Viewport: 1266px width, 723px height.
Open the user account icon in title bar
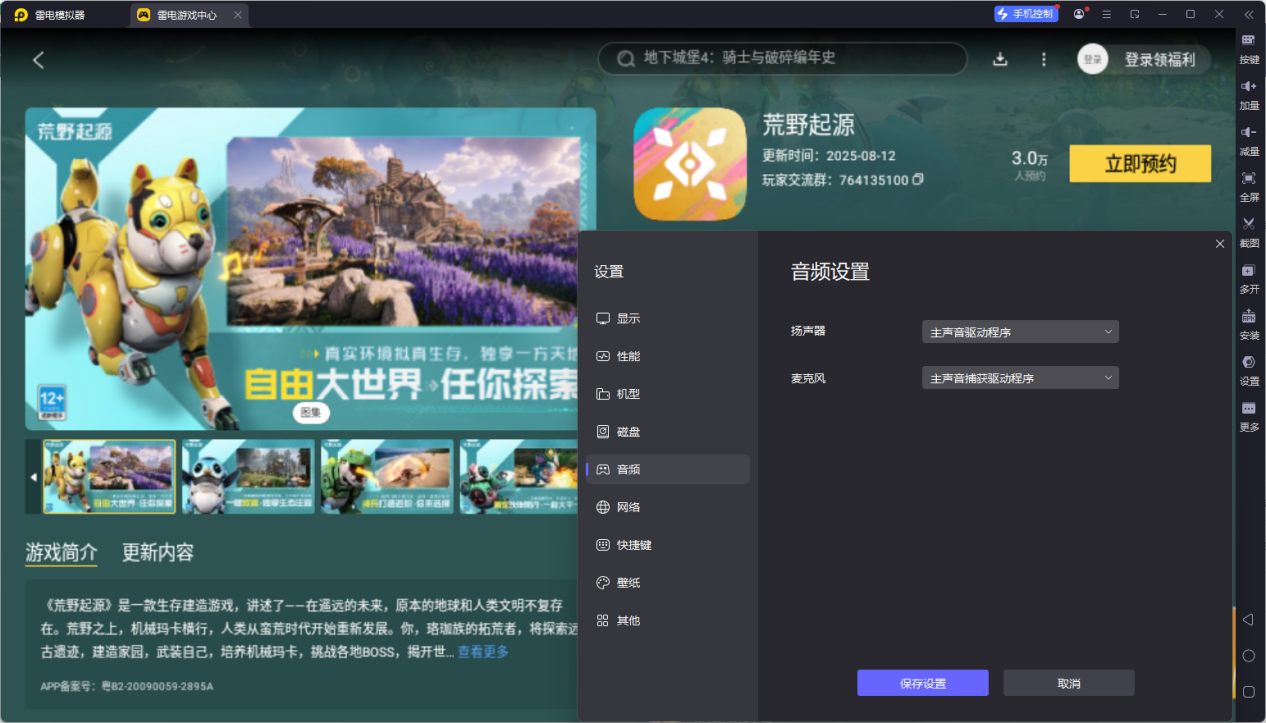click(x=1079, y=14)
